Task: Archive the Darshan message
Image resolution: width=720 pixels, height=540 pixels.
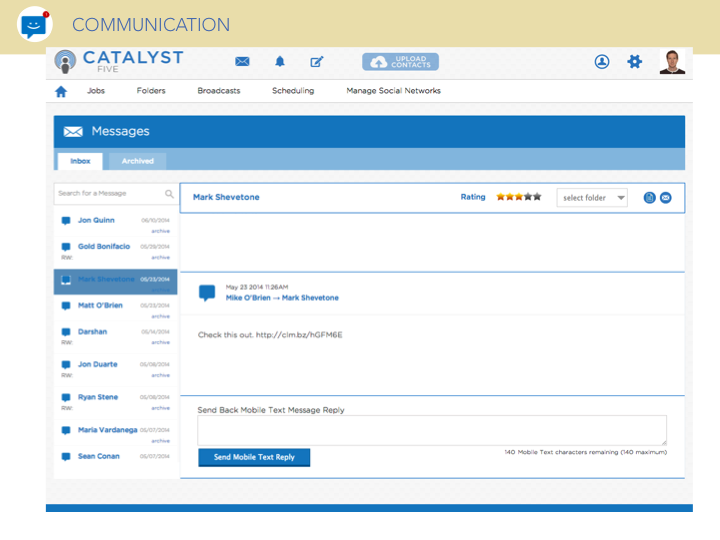Action: point(161,343)
